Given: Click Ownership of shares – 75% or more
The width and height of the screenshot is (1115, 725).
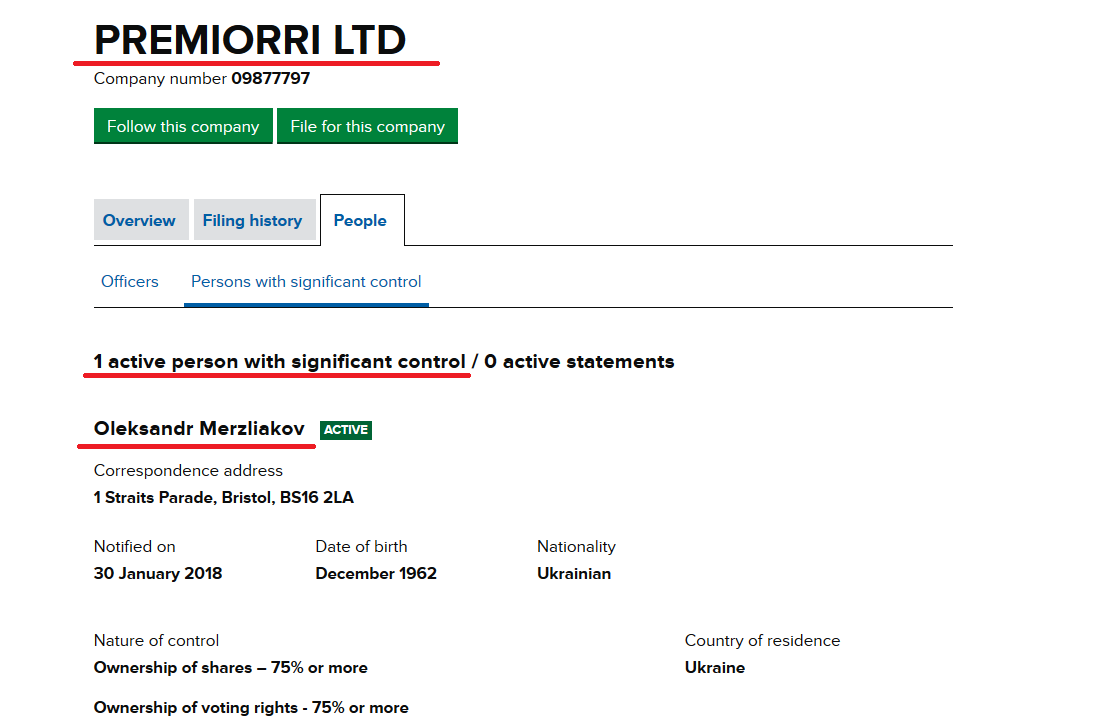Looking at the screenshot, I should [230, 667].
